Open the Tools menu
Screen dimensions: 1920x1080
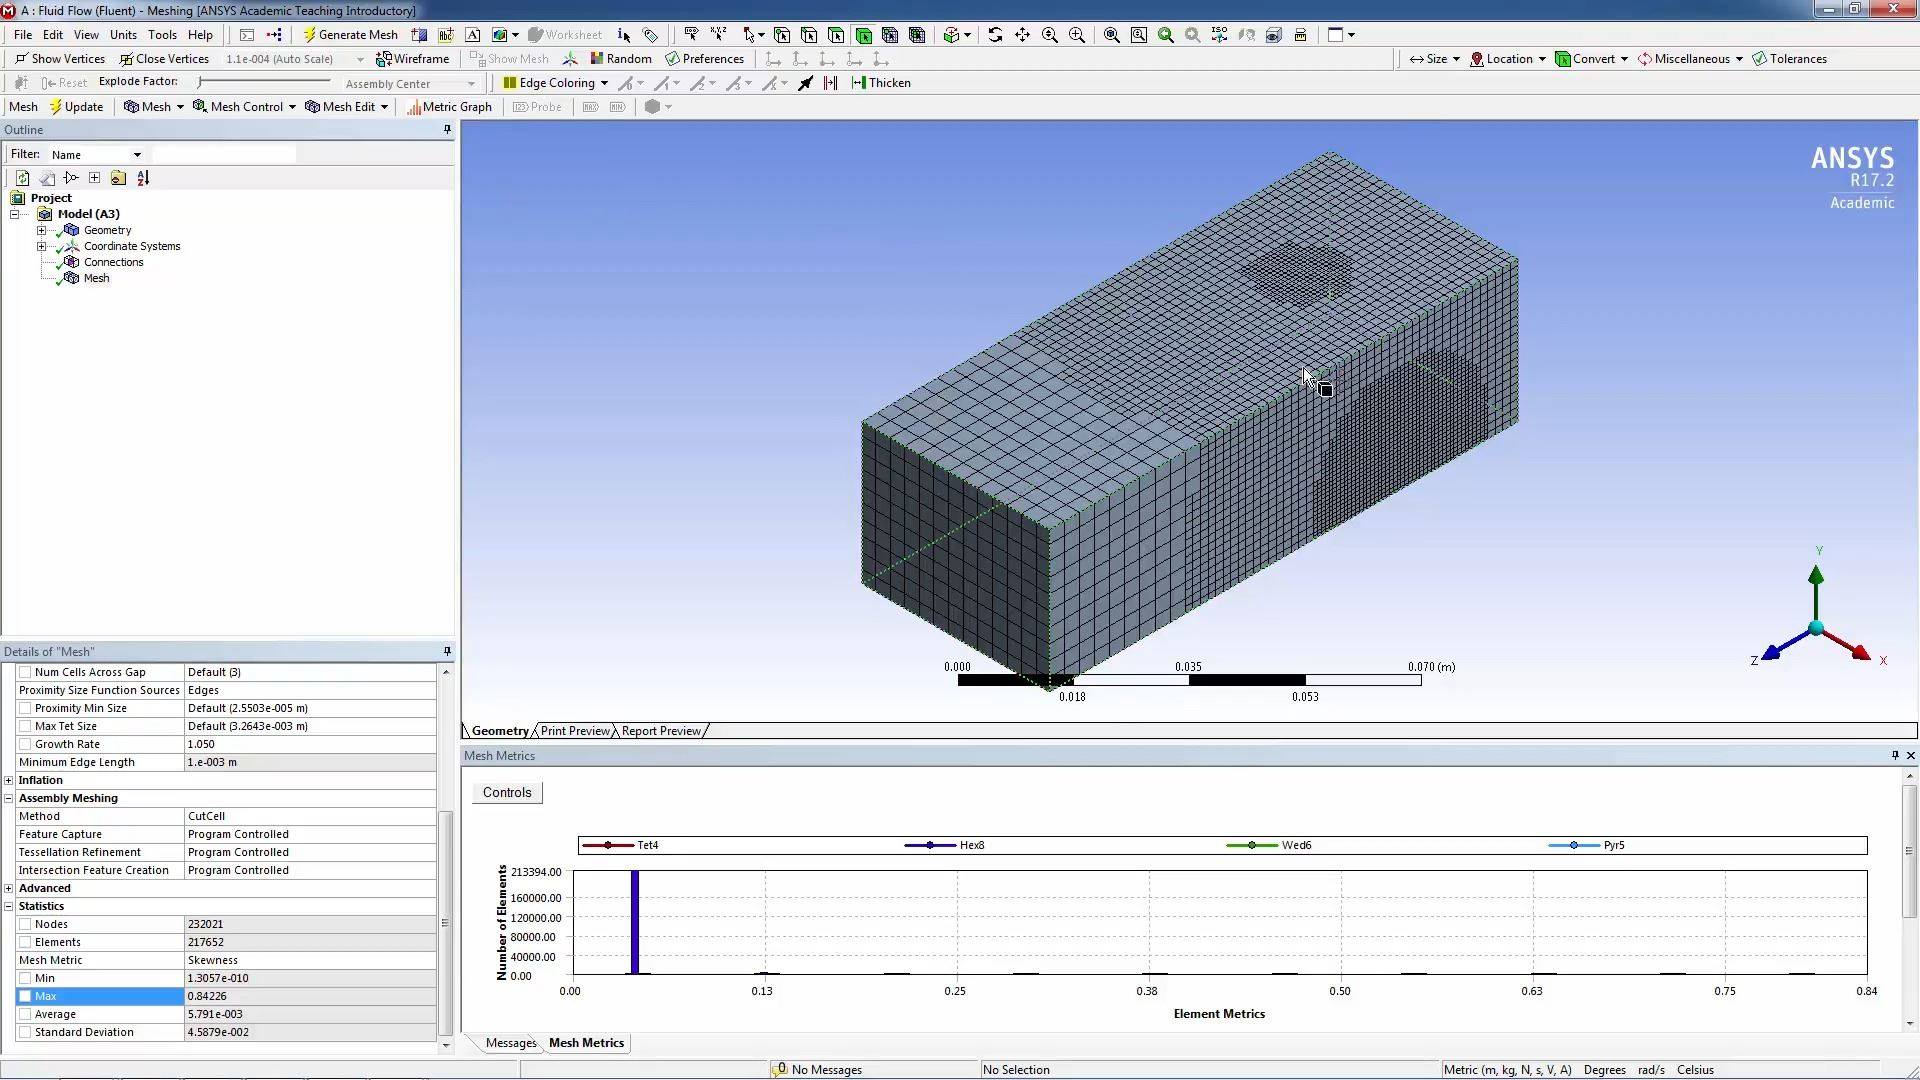(x=162, y=35)
